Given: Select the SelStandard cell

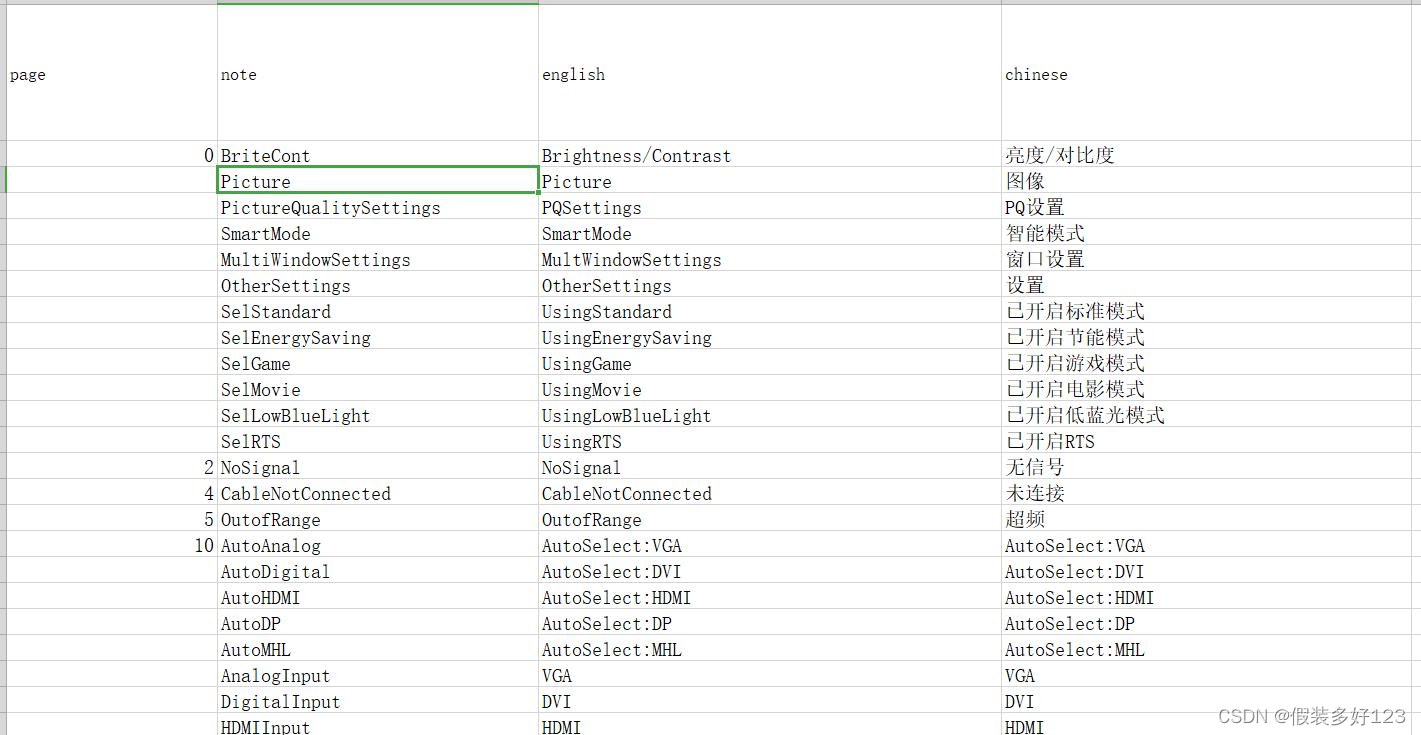Looking at the screenshot, I should [378, 311].
